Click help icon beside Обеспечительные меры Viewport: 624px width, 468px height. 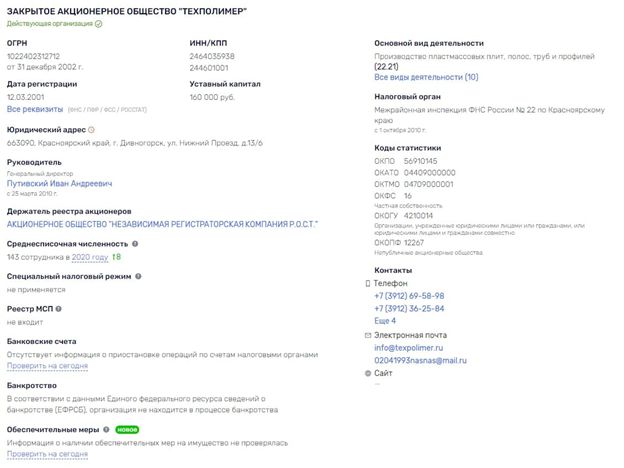click(x=106, y=429)
